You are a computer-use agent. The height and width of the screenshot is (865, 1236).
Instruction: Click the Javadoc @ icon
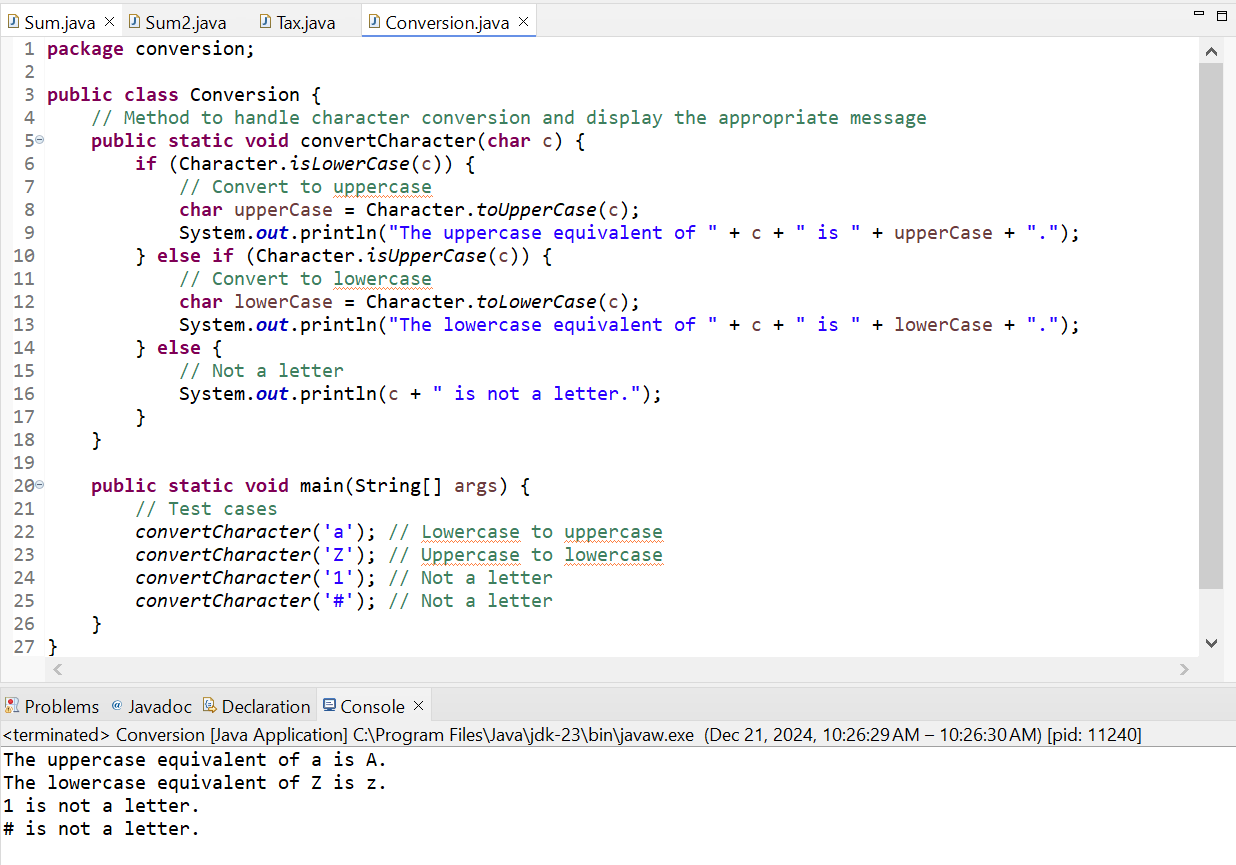[x=116, y=705]
